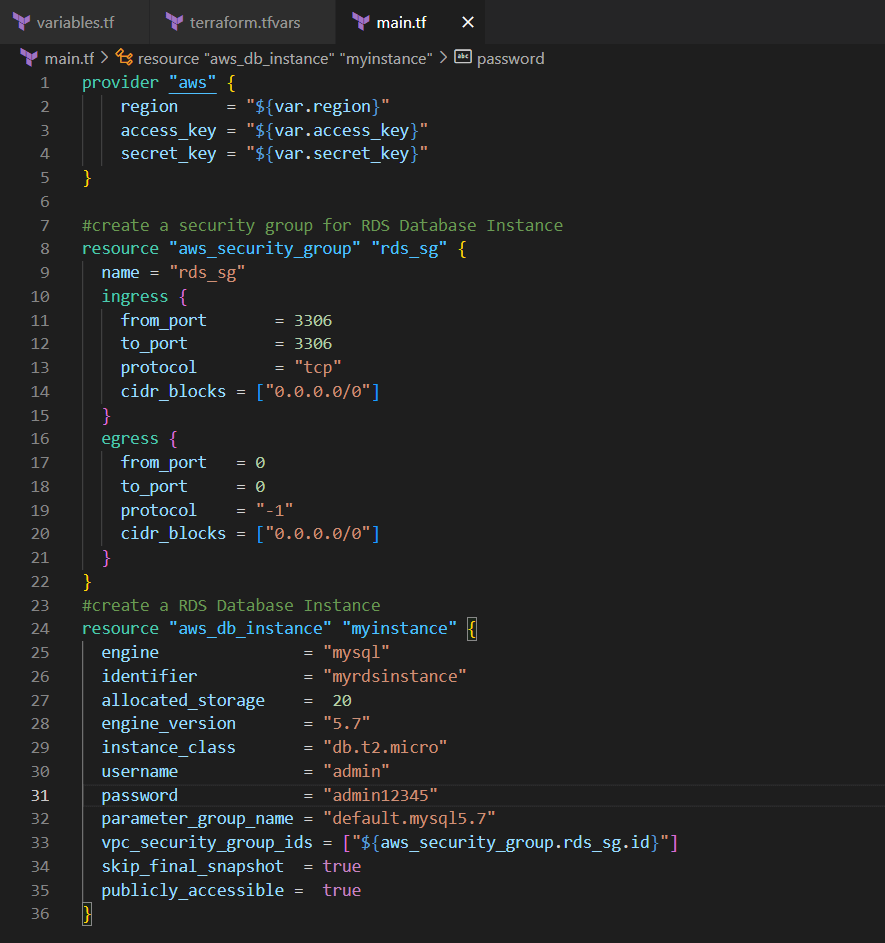The height and width of the screenshot is (943, 885).
Task: Open password breadcrumb segment
Action: tap(510, 58)
